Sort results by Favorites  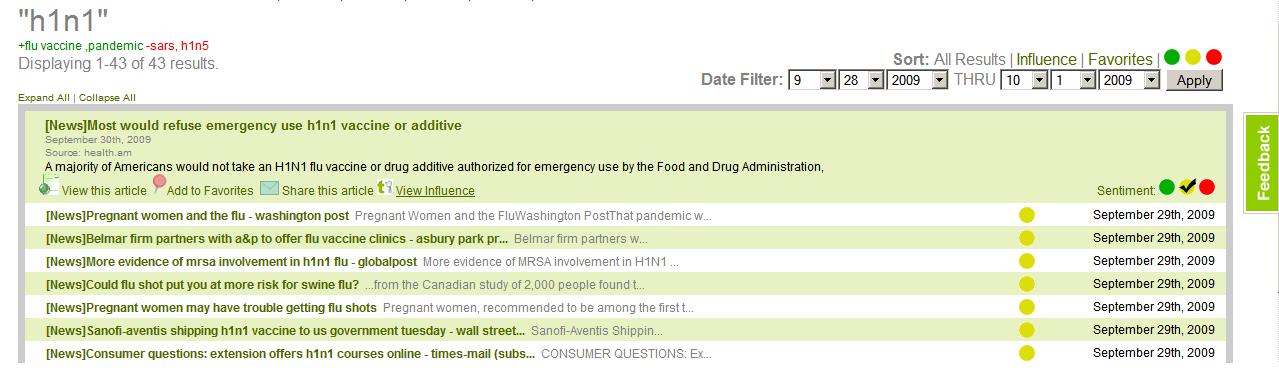pos(1120,59)
